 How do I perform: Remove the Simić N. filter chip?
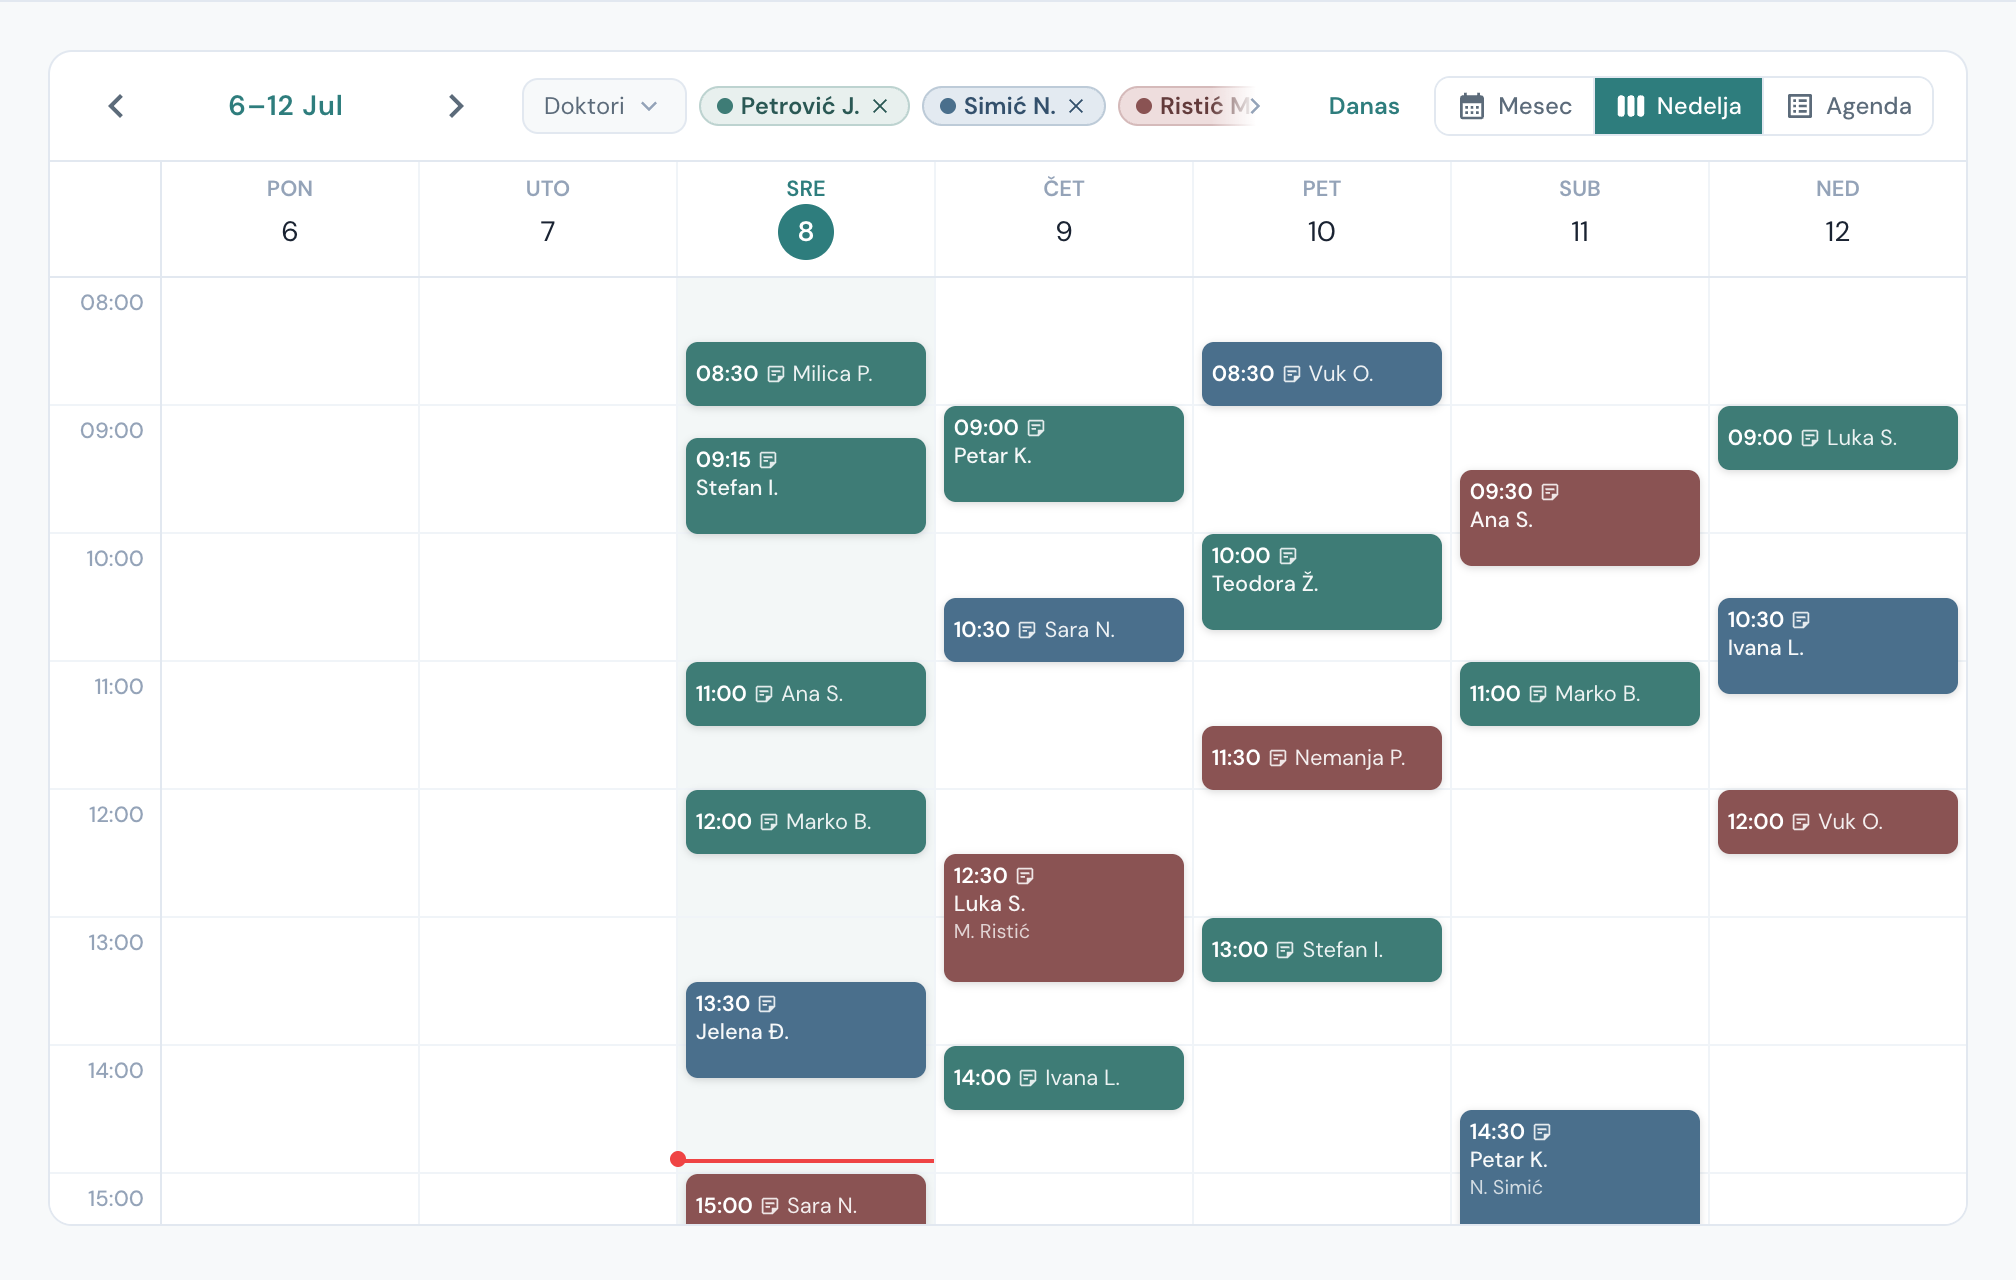(x=1076, y=106)
